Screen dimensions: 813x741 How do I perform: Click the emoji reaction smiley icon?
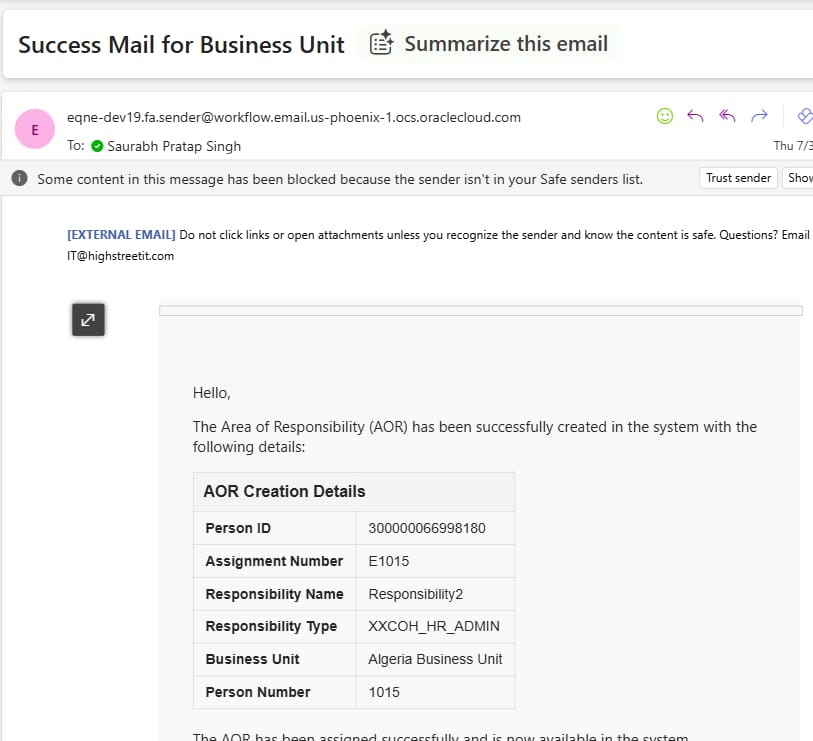(x=665, y=116)
